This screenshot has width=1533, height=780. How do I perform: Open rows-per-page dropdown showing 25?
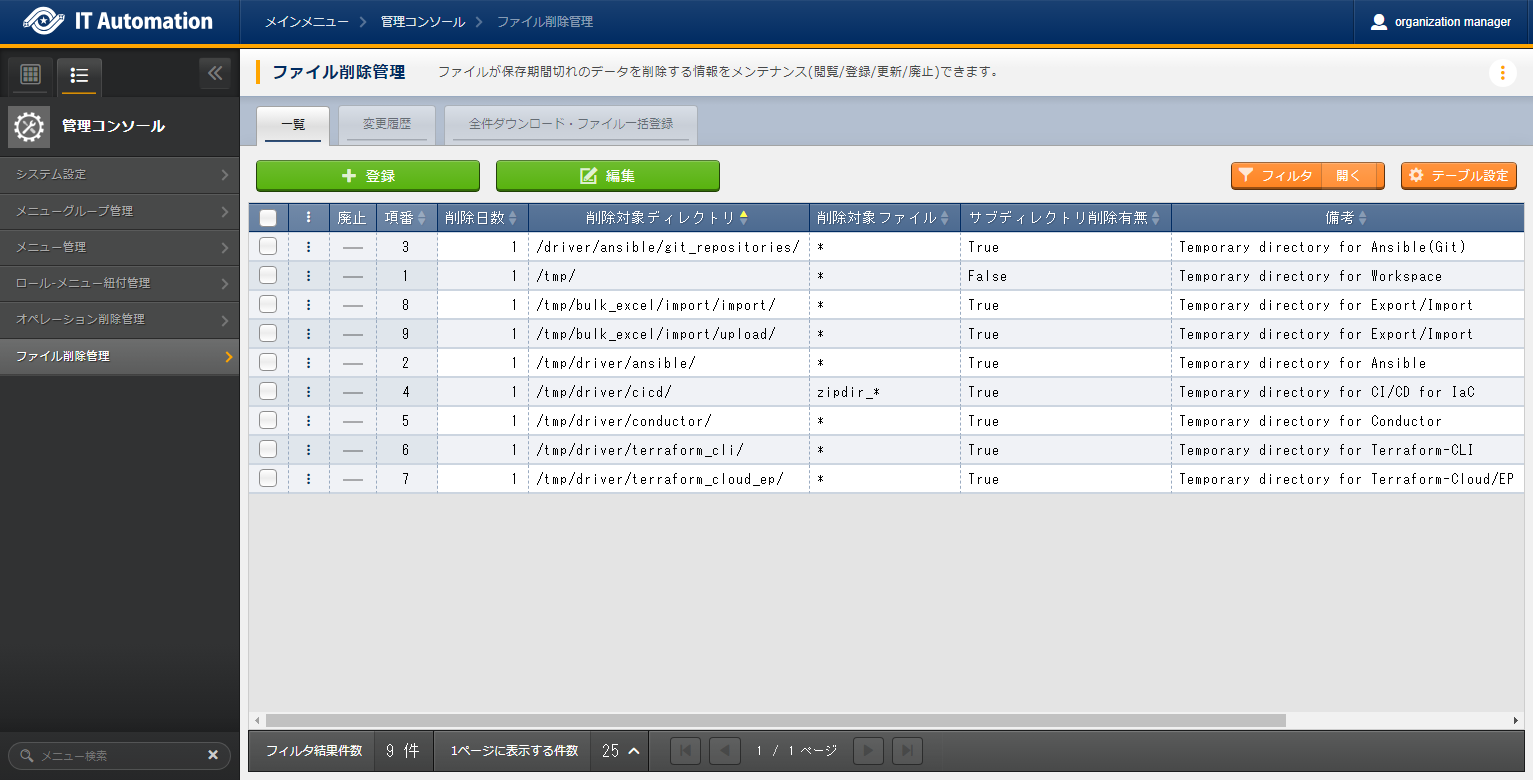pyautogui.click(x=620, y=751)
